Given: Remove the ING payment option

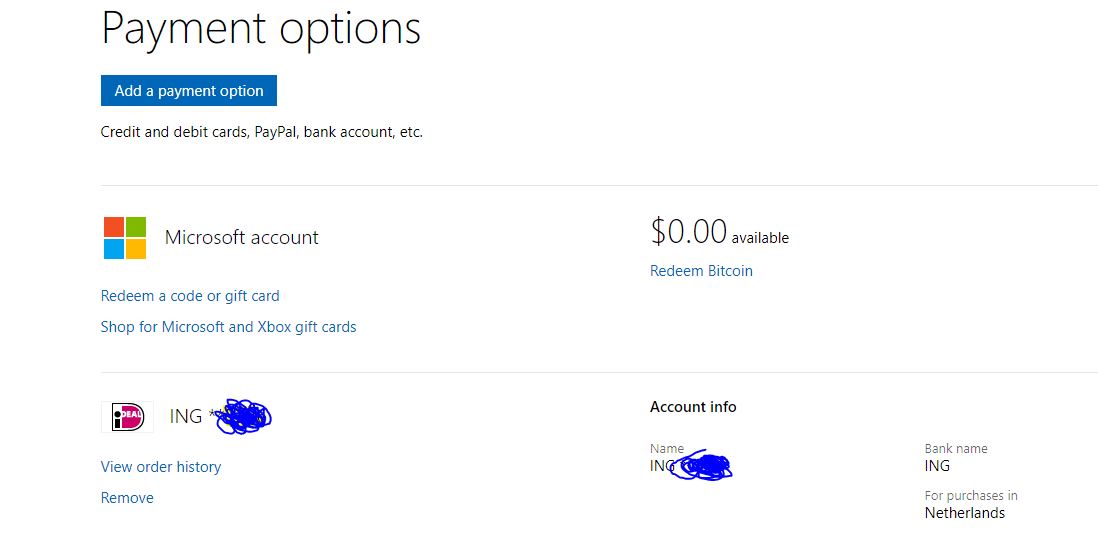Looking at the screenshot, I should (127, 498).
